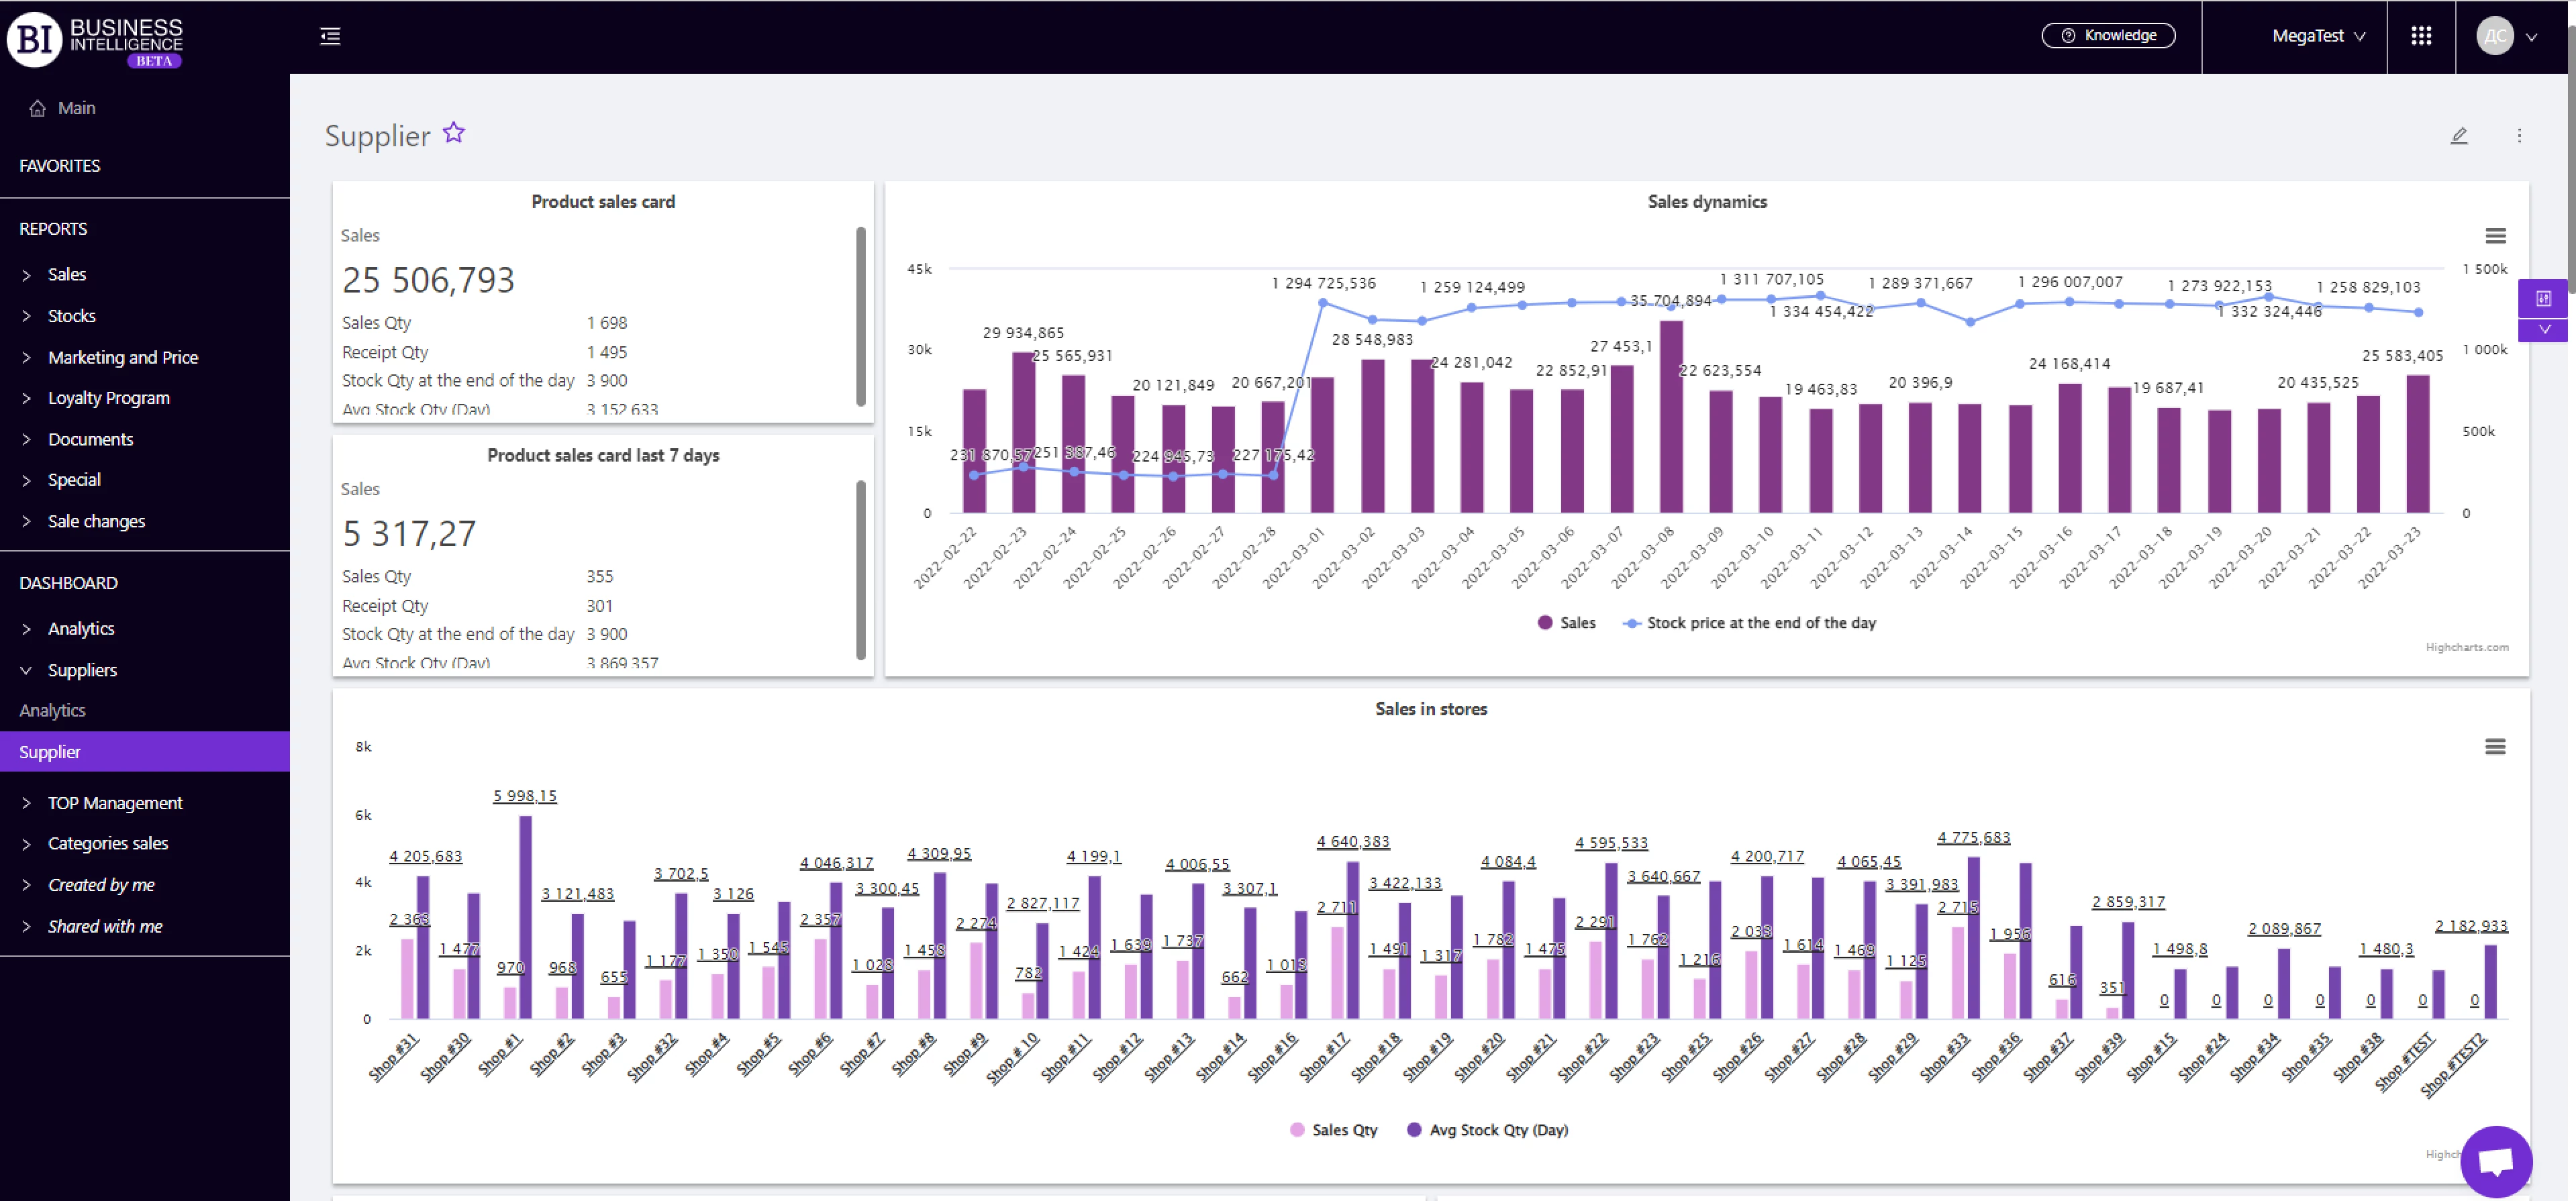Open the filter panel icon on the right

(2543, 298)
